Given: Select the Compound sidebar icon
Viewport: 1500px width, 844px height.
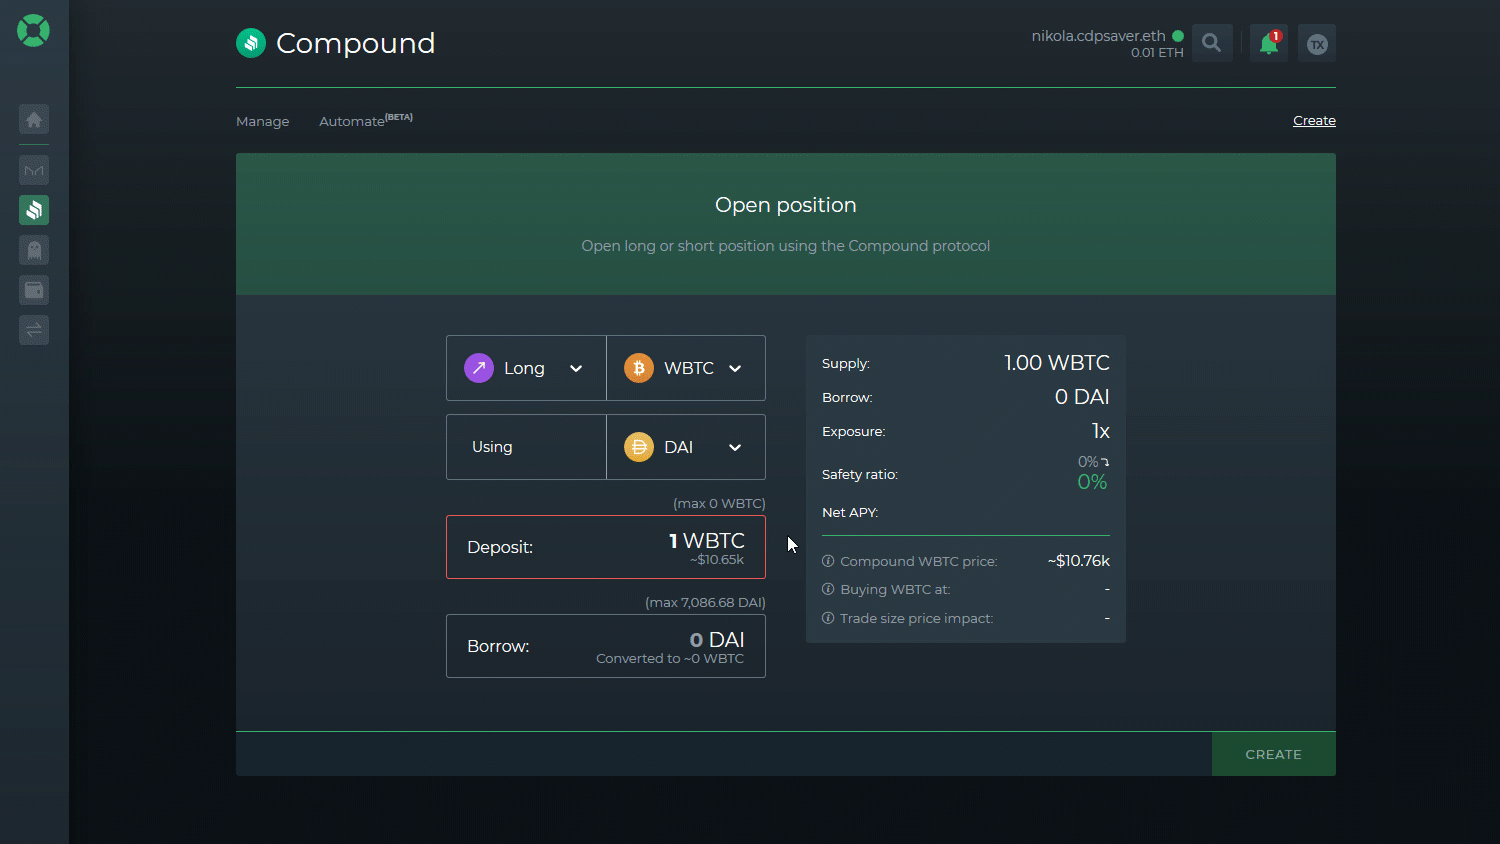Looking at the screenshot, I should [x=34, y=210].
